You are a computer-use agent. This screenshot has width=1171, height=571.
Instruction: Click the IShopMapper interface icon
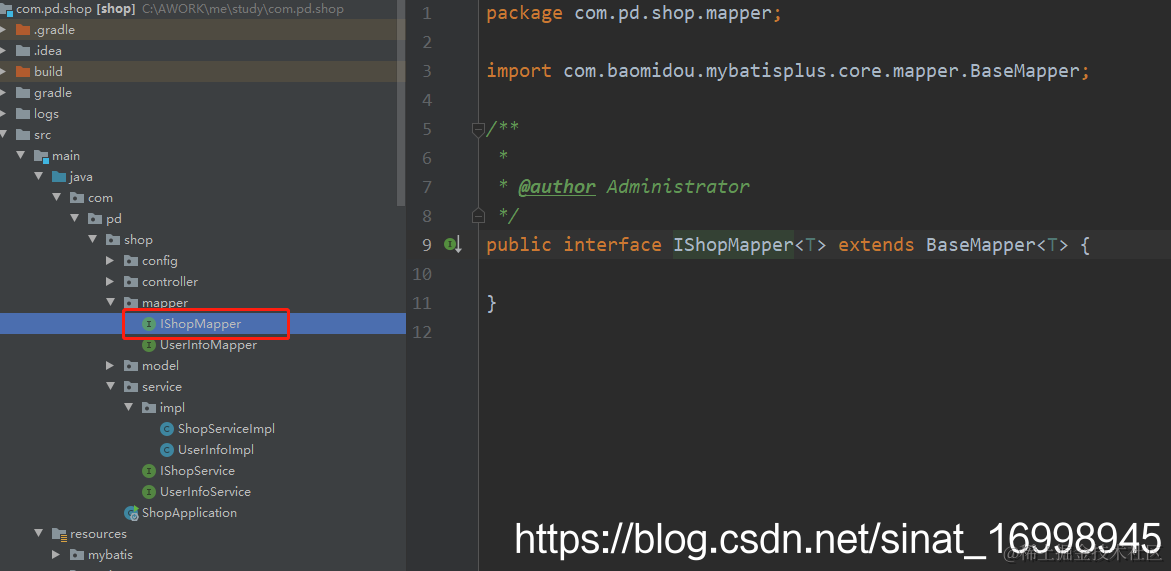pos(149,324)
